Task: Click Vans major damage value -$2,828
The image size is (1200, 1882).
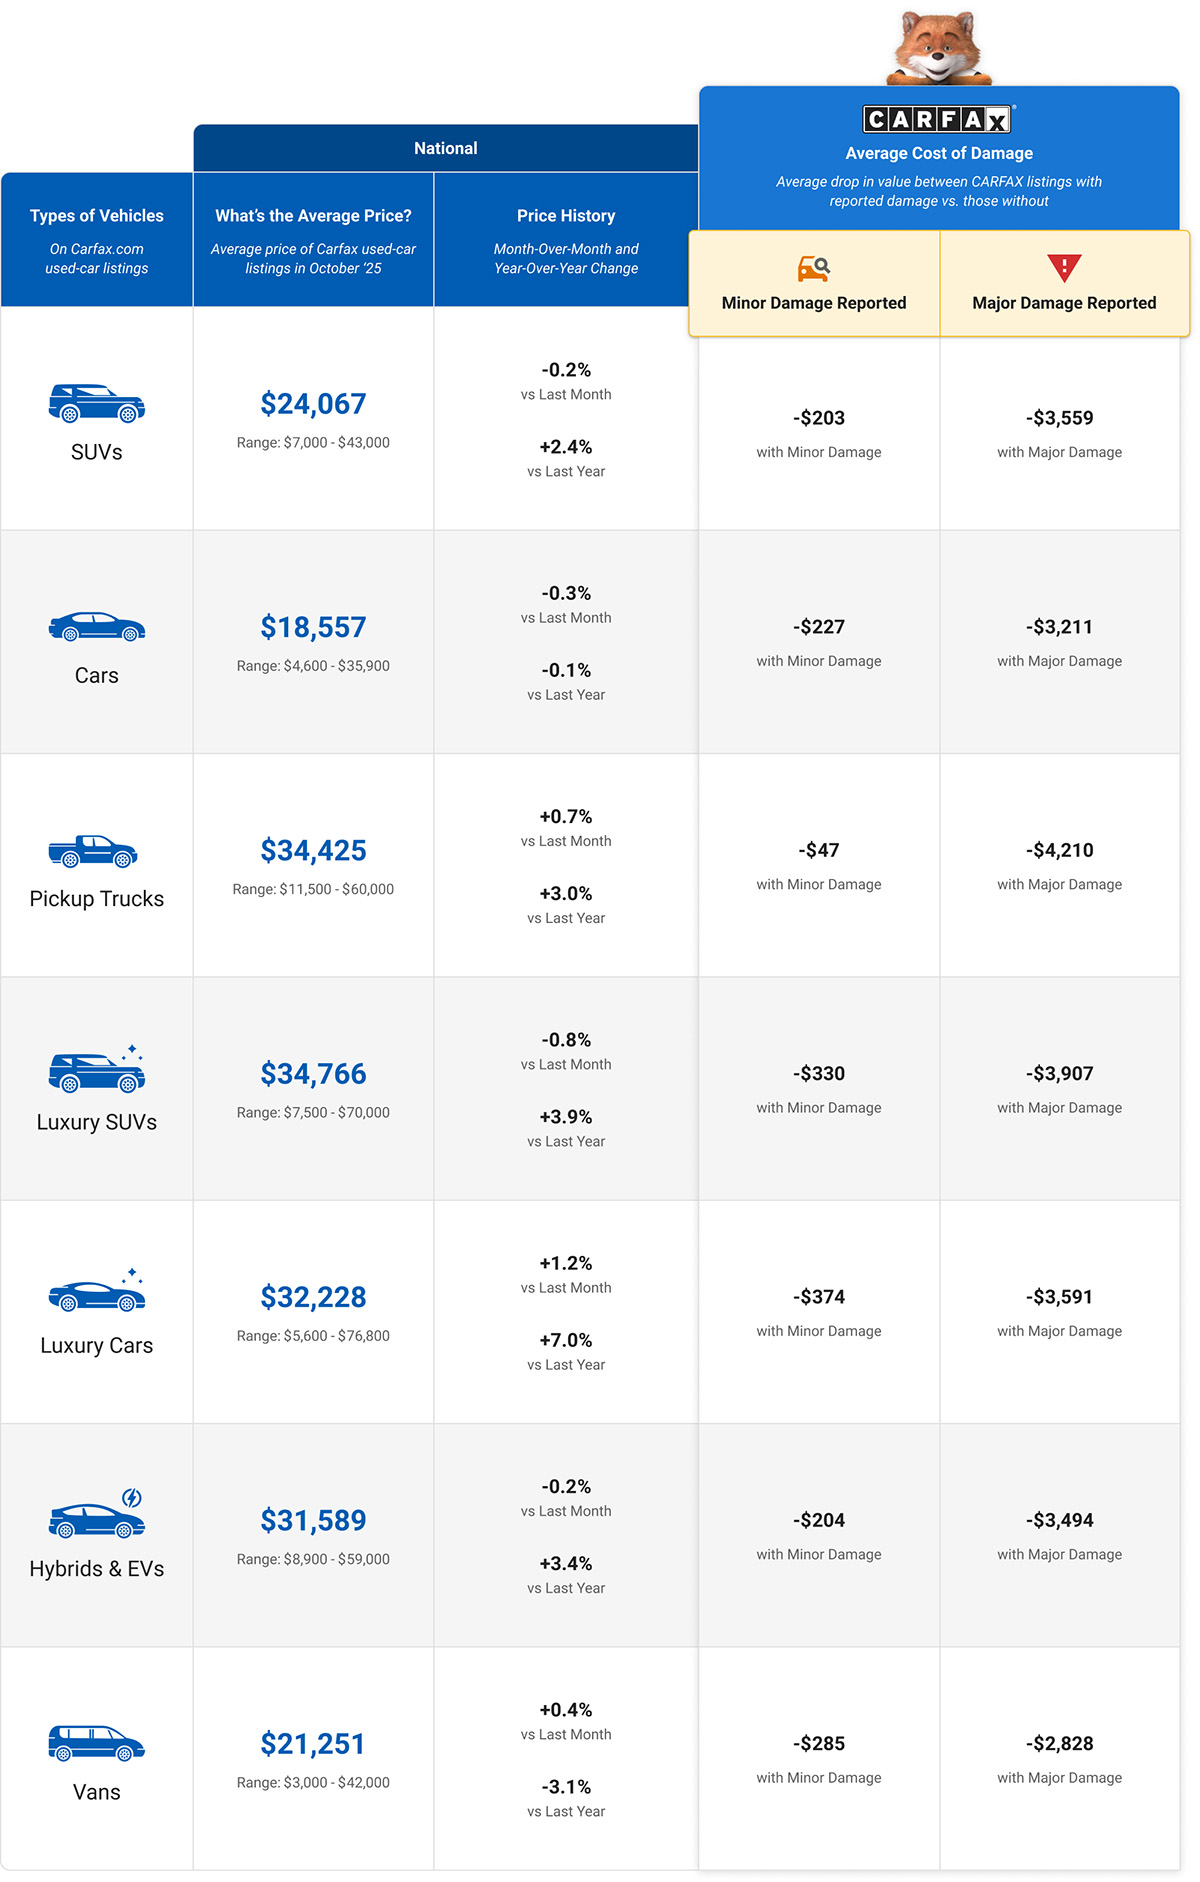Action: [x=1059, y=1744]
